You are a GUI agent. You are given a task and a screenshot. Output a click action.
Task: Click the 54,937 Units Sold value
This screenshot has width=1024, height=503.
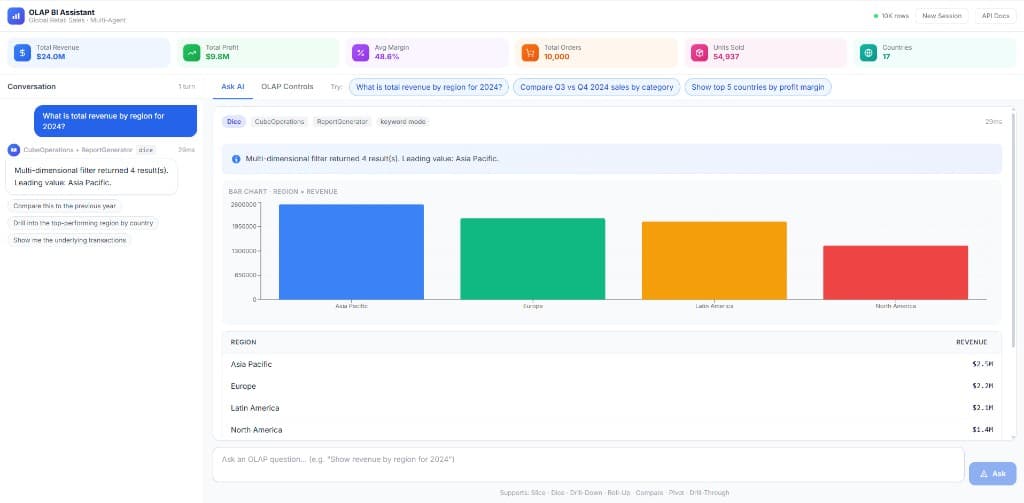[726, 57]
